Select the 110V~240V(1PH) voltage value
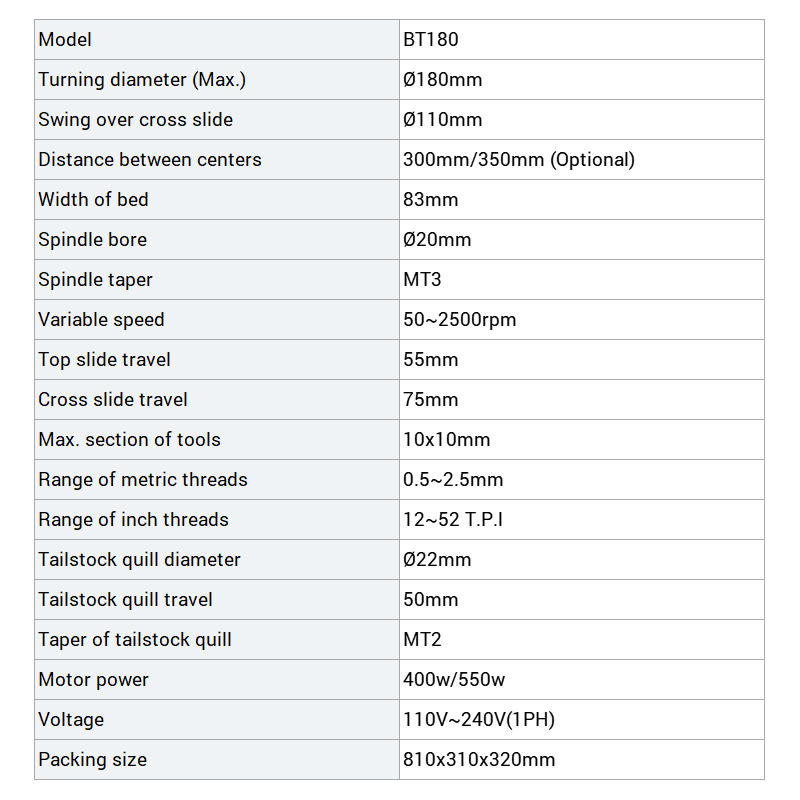 click(x=479, y=719)
